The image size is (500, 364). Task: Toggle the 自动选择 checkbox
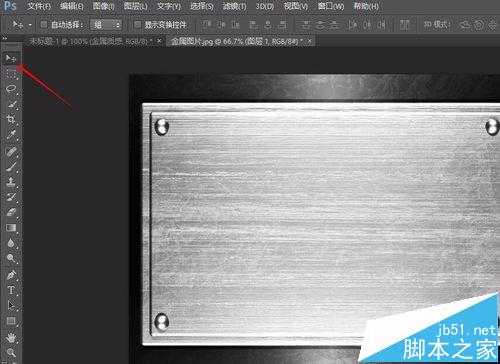click(x=43, y=24)
